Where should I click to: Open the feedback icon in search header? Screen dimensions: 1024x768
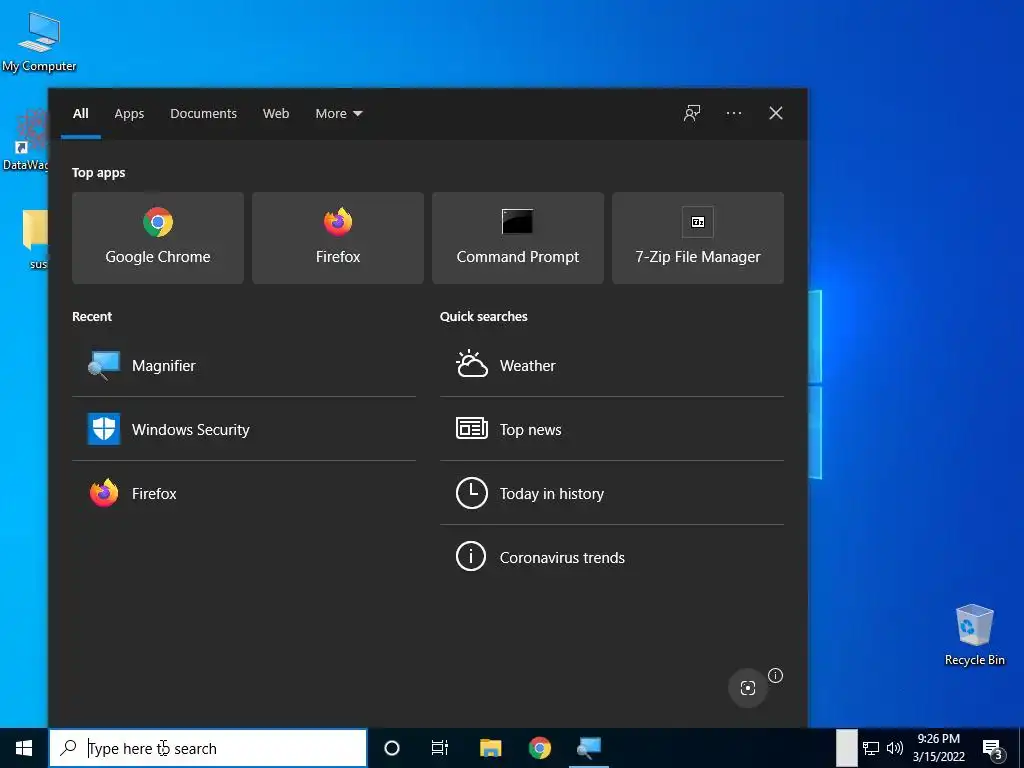(692, 113)
